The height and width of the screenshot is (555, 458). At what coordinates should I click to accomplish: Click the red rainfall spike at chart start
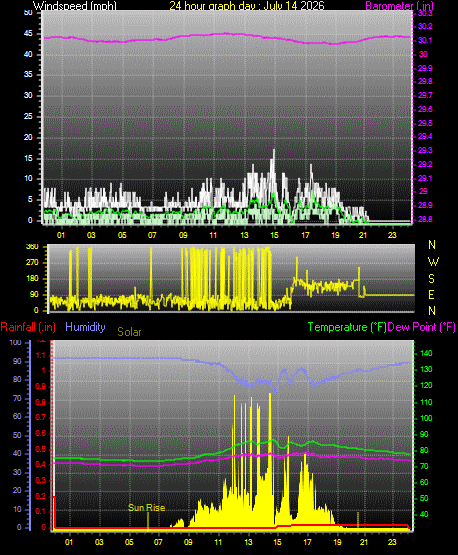coord(55,511)
